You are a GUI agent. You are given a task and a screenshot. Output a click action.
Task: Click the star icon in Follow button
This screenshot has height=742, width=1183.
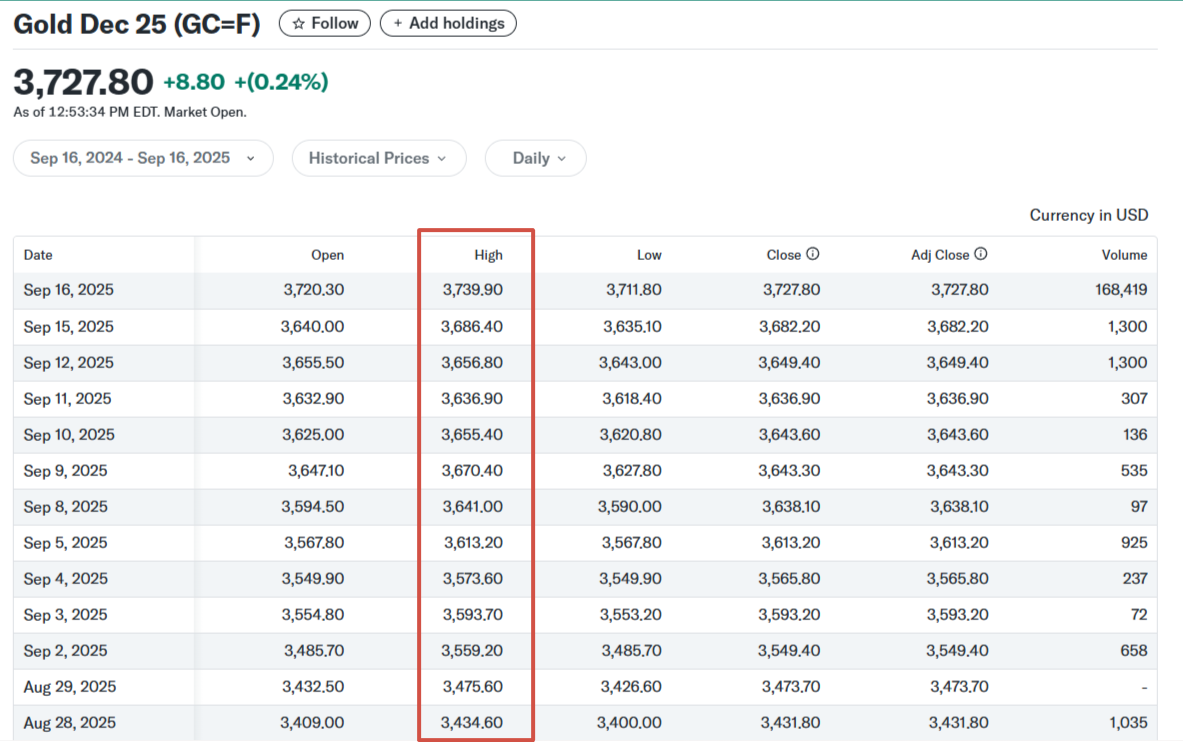tap(299, 23)
